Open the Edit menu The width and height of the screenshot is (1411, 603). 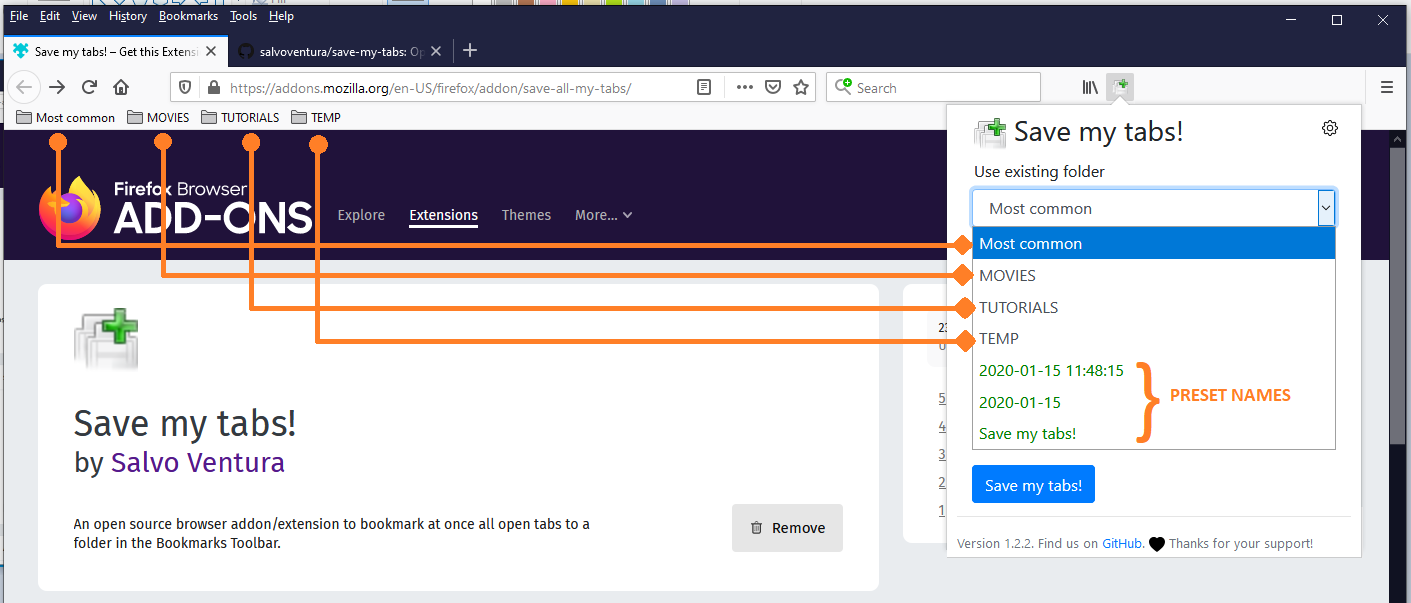[50, 16]
